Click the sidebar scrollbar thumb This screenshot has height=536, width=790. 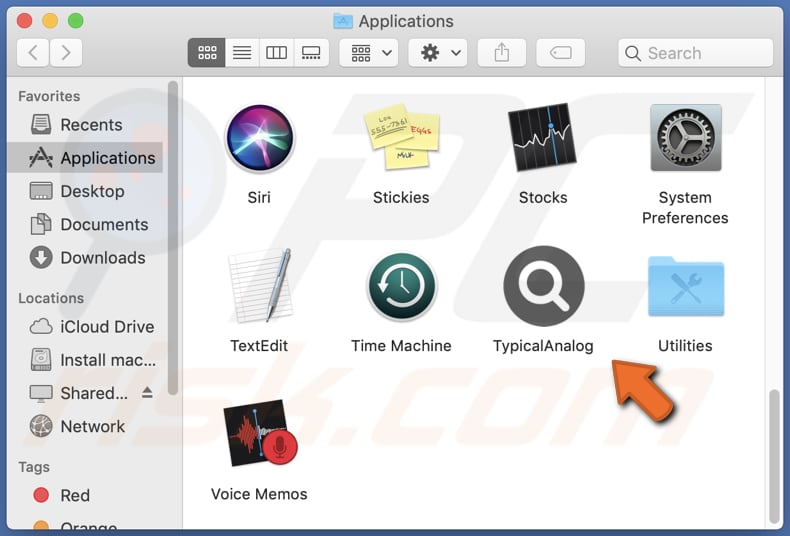(173, 237)
